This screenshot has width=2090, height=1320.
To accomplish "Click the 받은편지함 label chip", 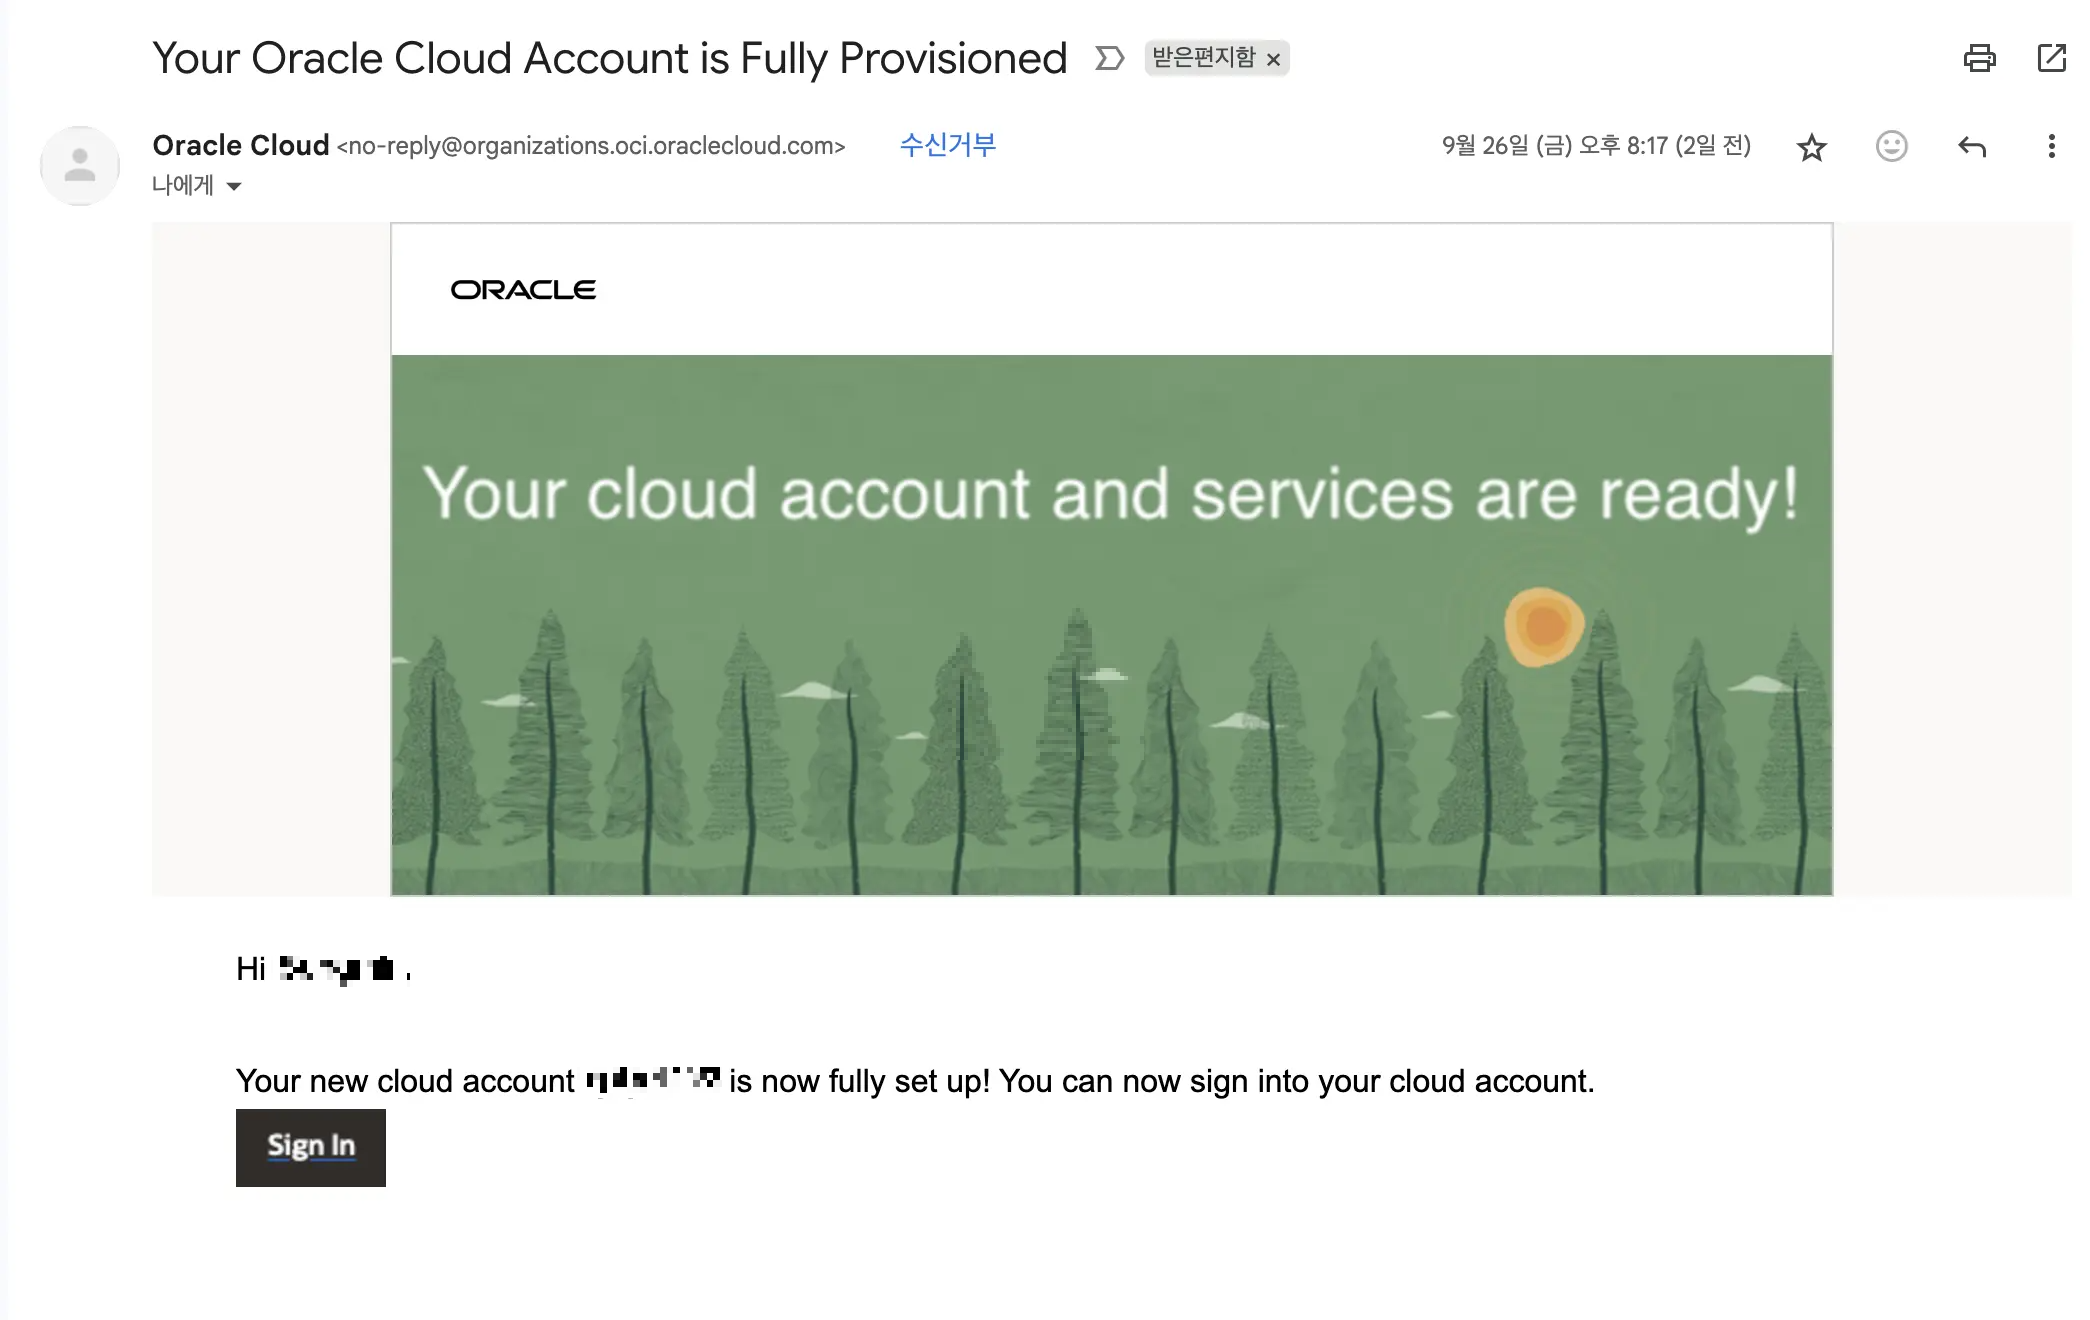I will (x=1205, y=58).
